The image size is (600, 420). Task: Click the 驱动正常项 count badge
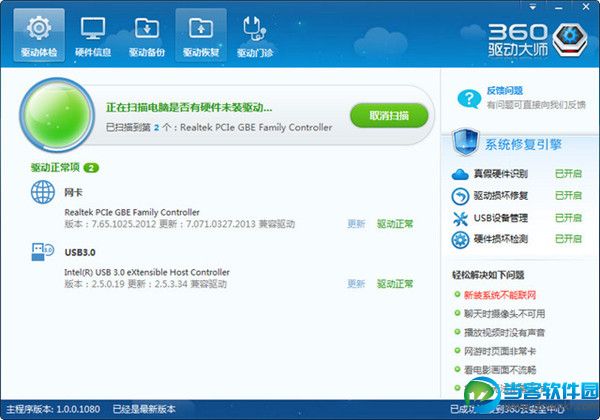coord(91,168)
